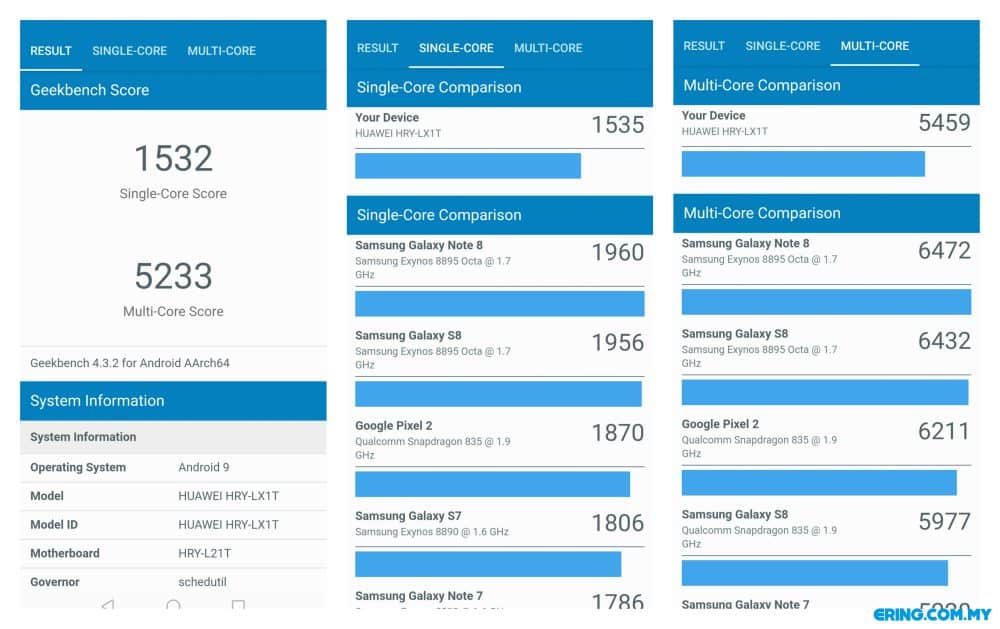
Task: Click 'Samsung Galaxy Note 8' in single-core list
Action: (419, 245)
